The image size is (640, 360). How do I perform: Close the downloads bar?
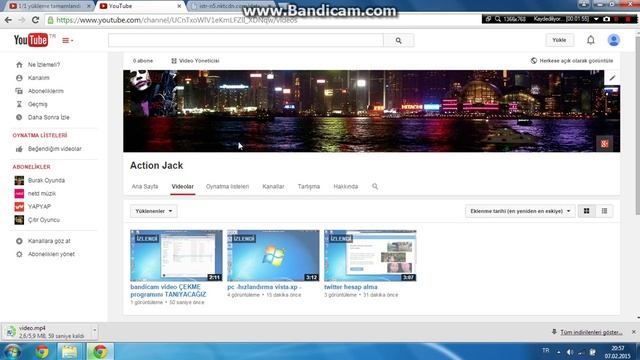point(633,332)
